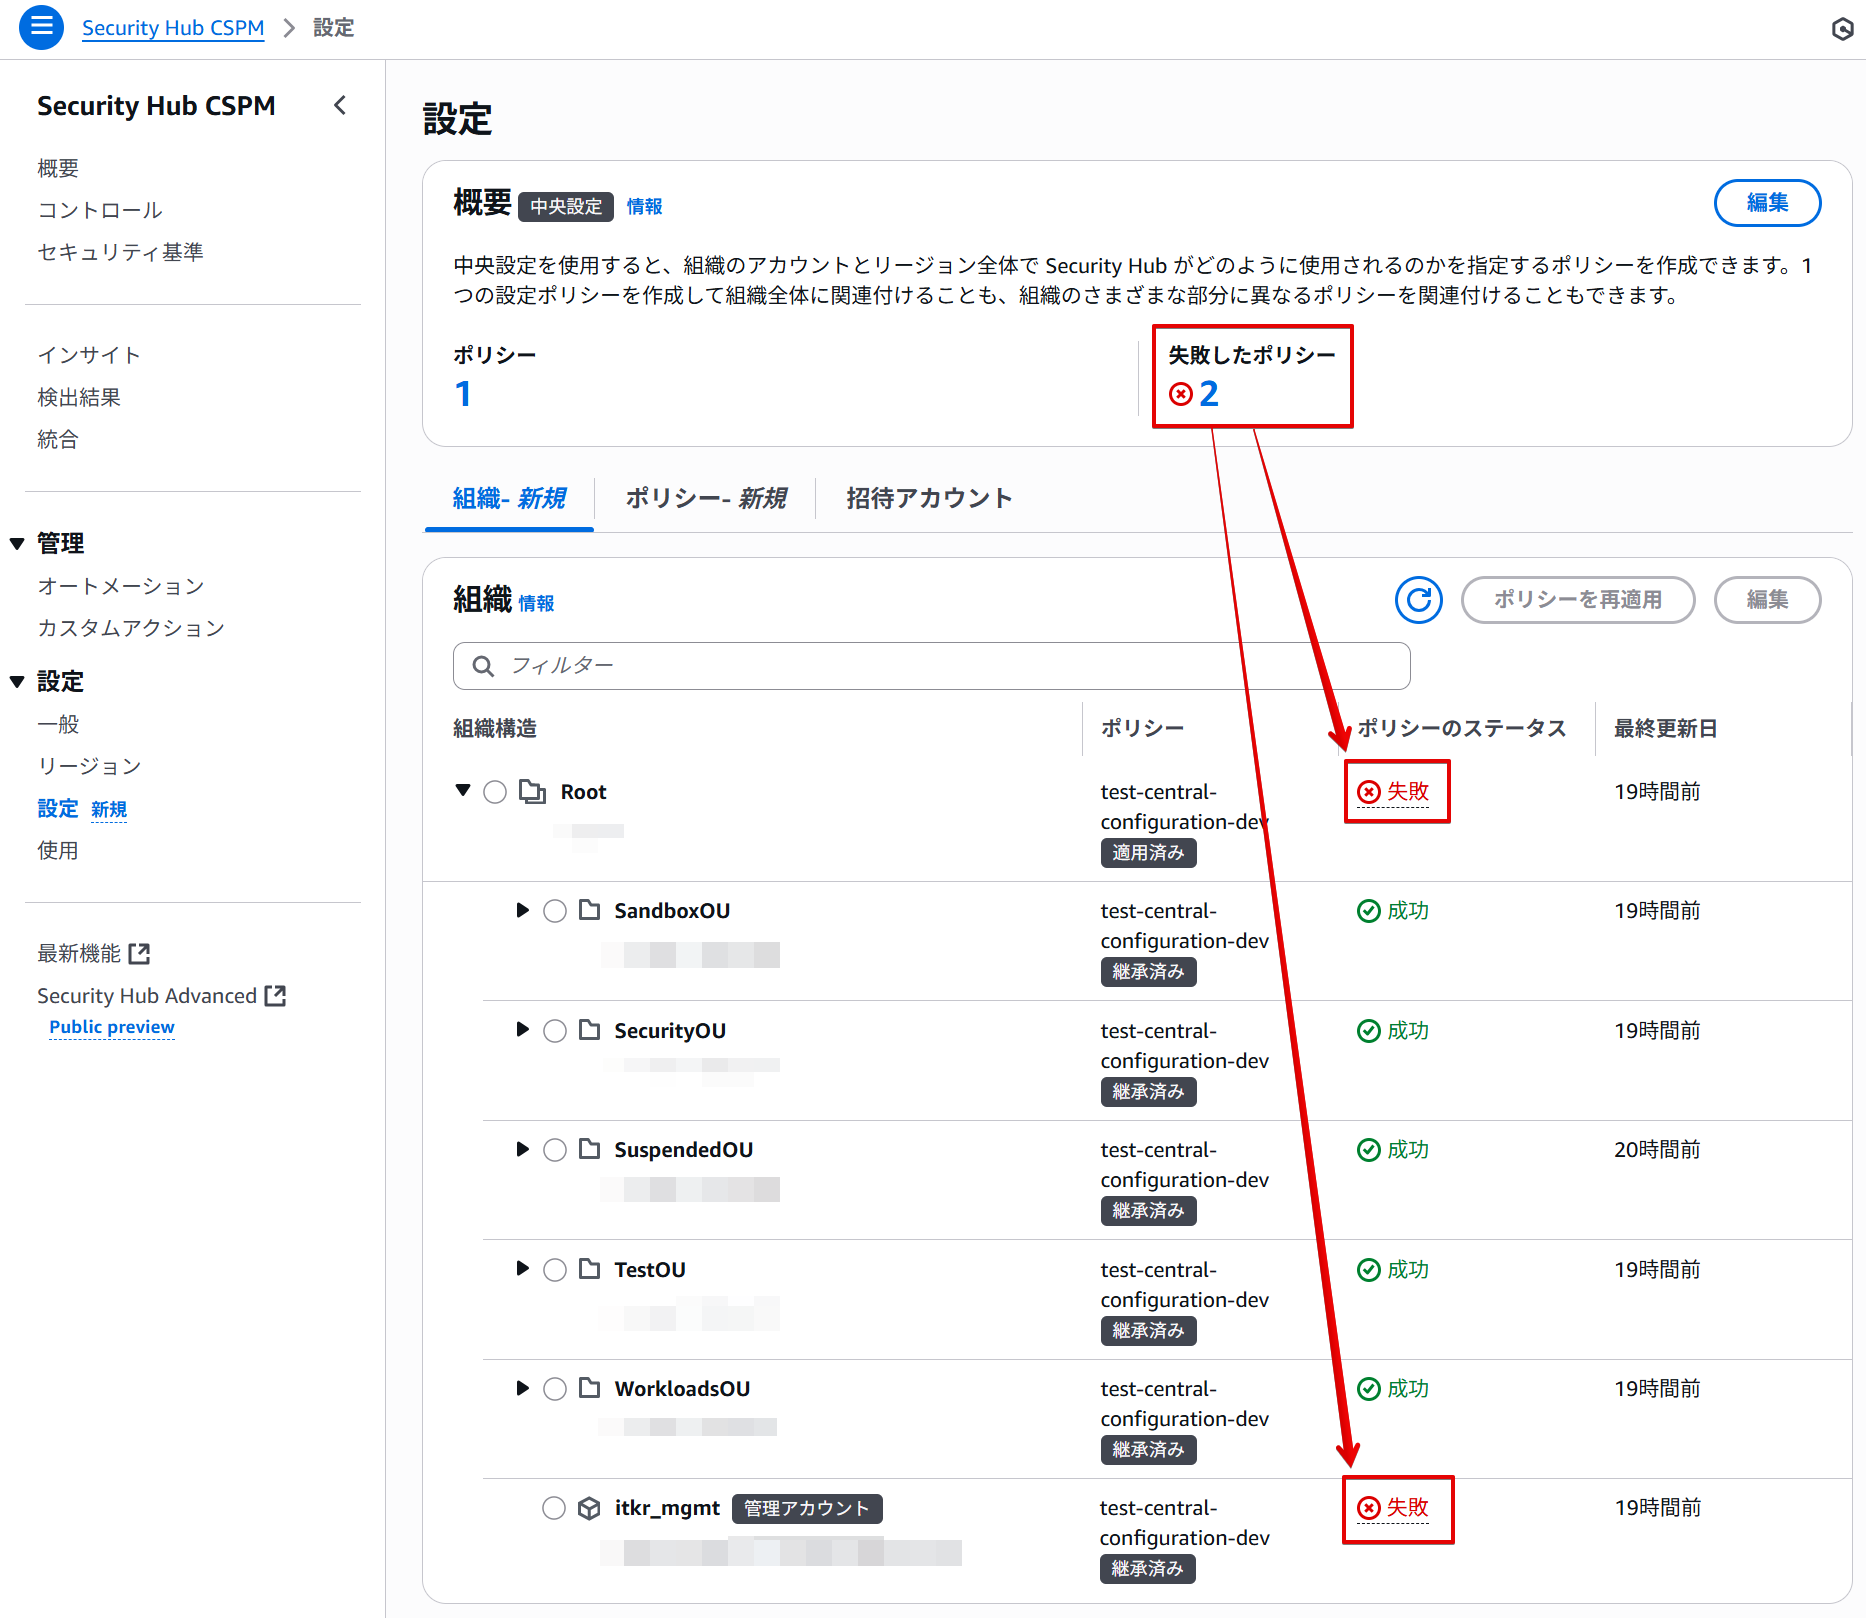The height and width of the screenshot is (1618, 1866).
Task: Focus the フィルター search field
Action: (x=931, y=666)
